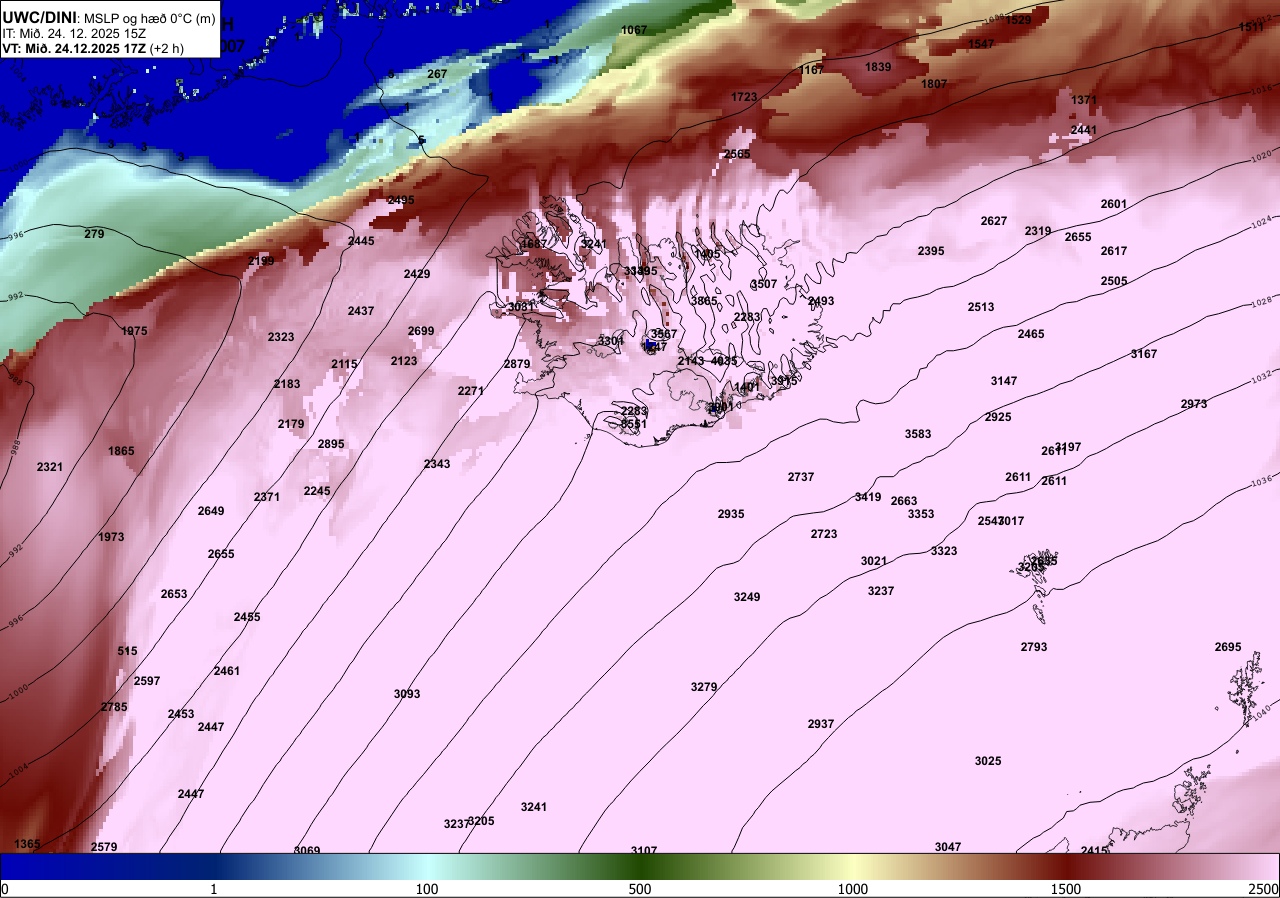Image resolution: width=1280 pixels, height=898 pixels.
Task: Click the value 279 in green band
Action: (94, 234)
